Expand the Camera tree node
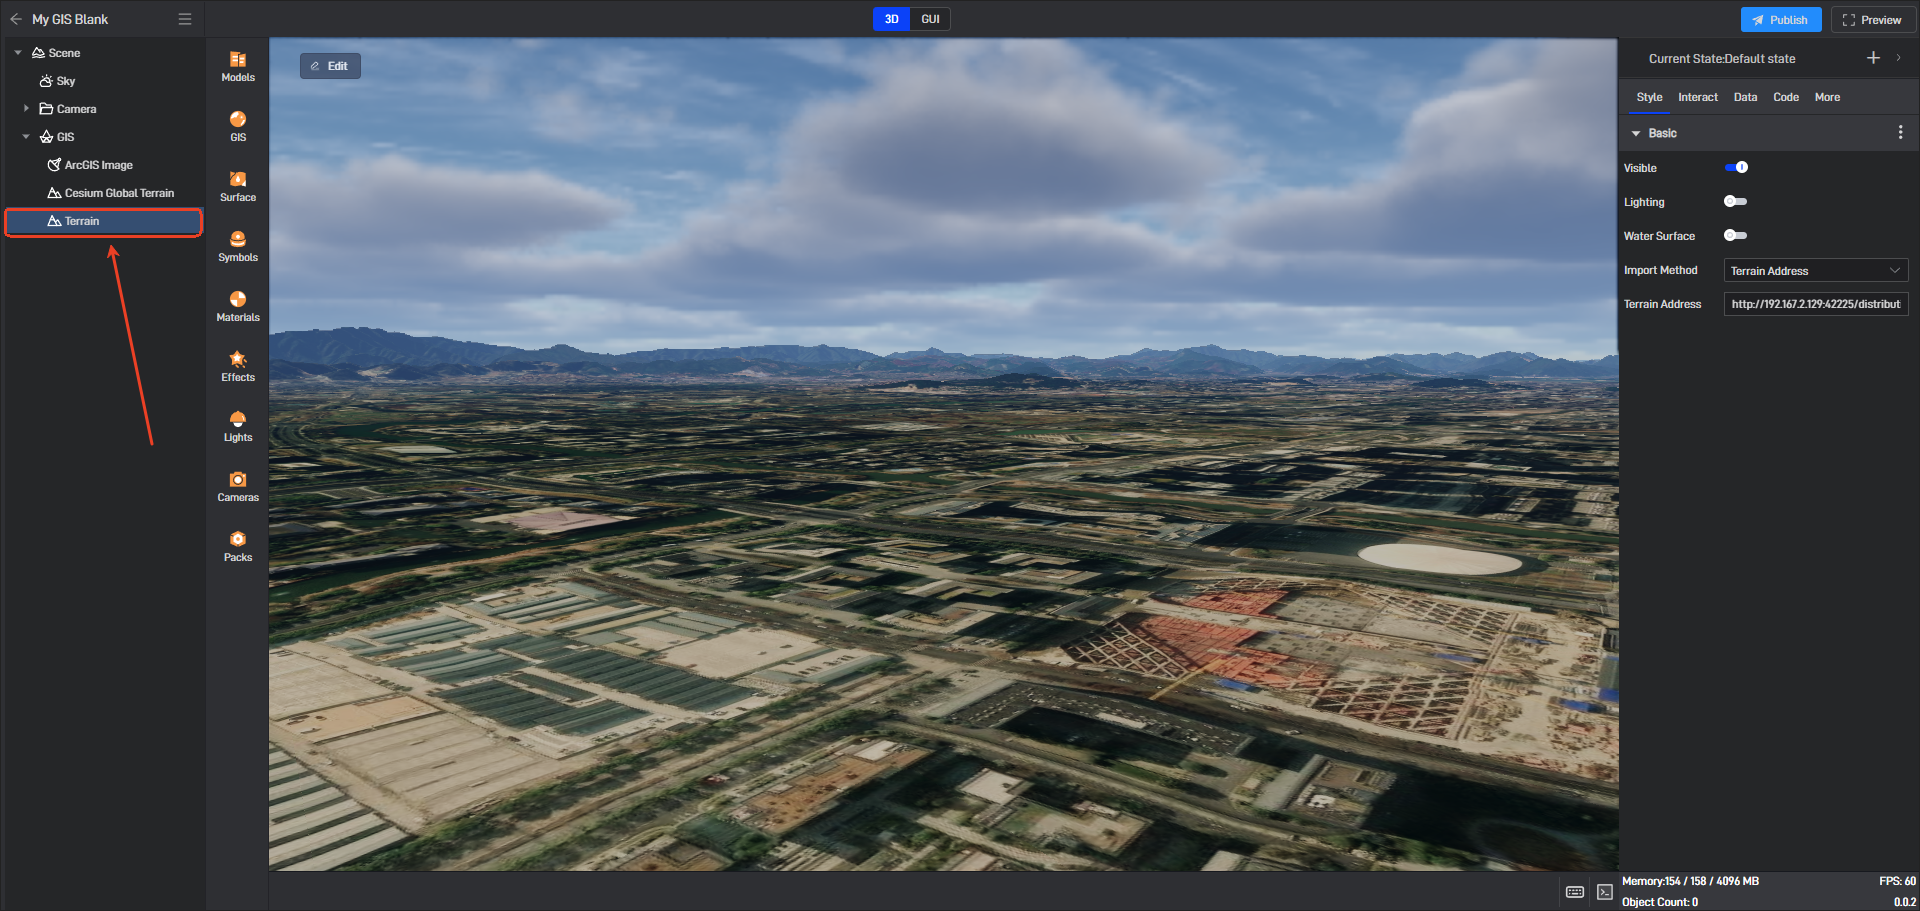The height and width of the screenshot is (911, 1920). 26,109
